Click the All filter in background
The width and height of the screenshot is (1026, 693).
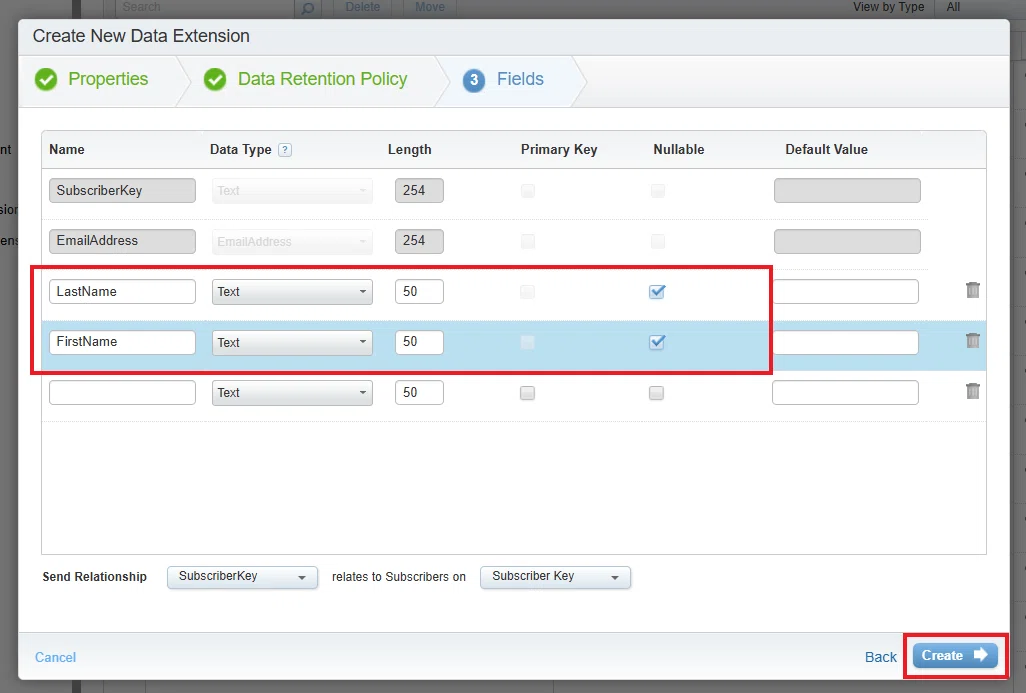point(953,7)
